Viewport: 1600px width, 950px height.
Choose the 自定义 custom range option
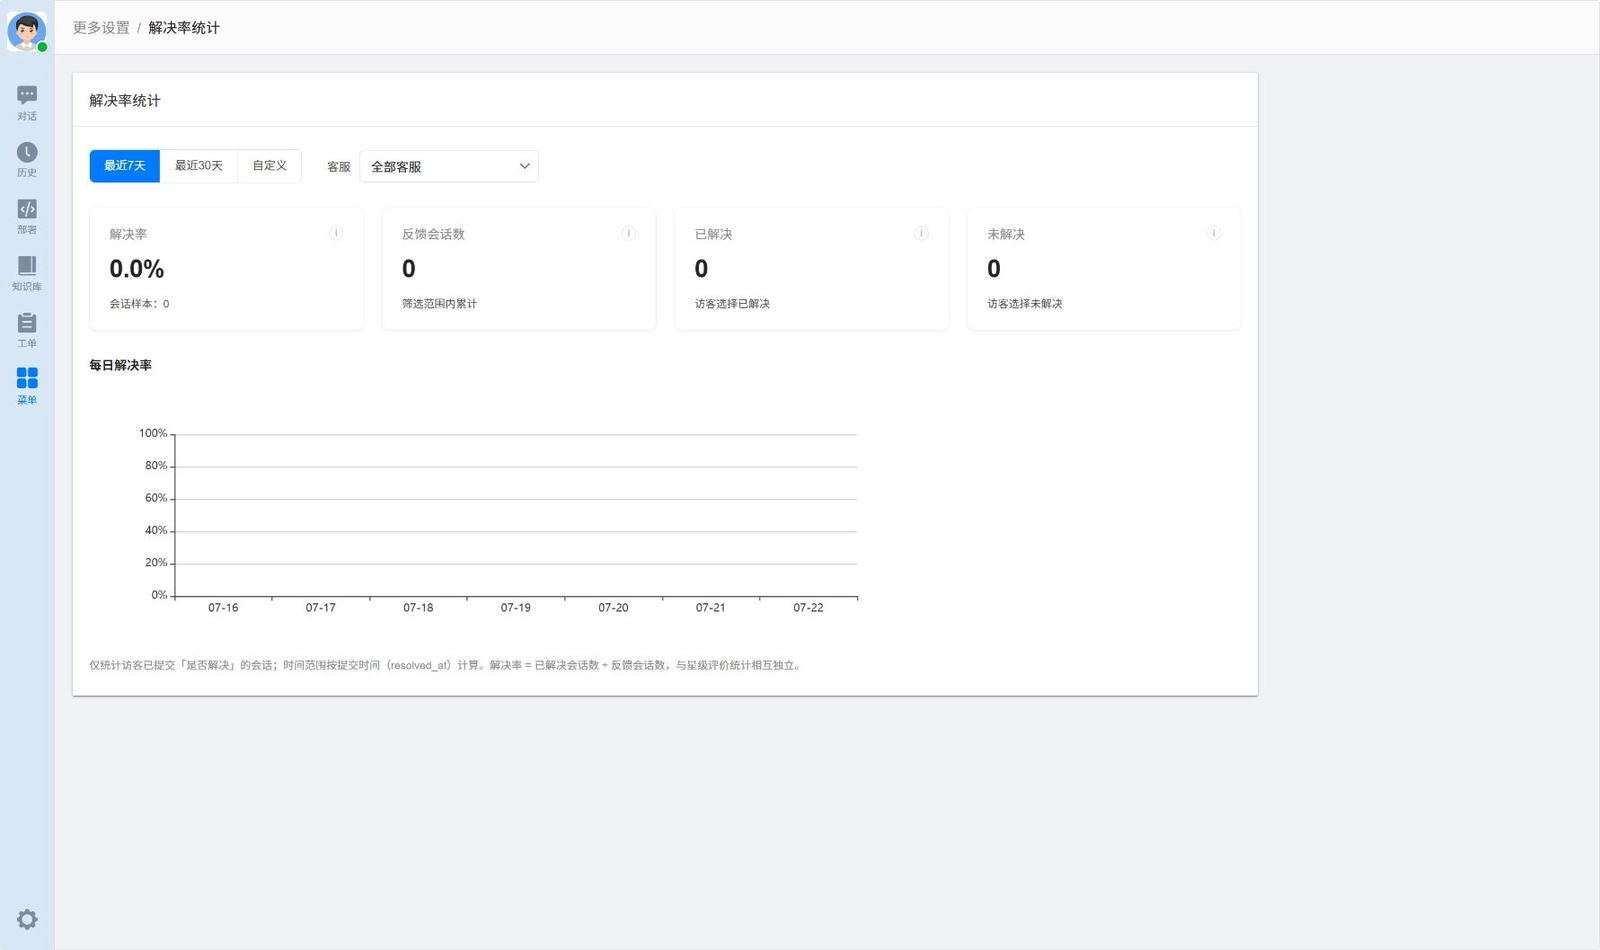pyautogui.click(x=269, y=166)
